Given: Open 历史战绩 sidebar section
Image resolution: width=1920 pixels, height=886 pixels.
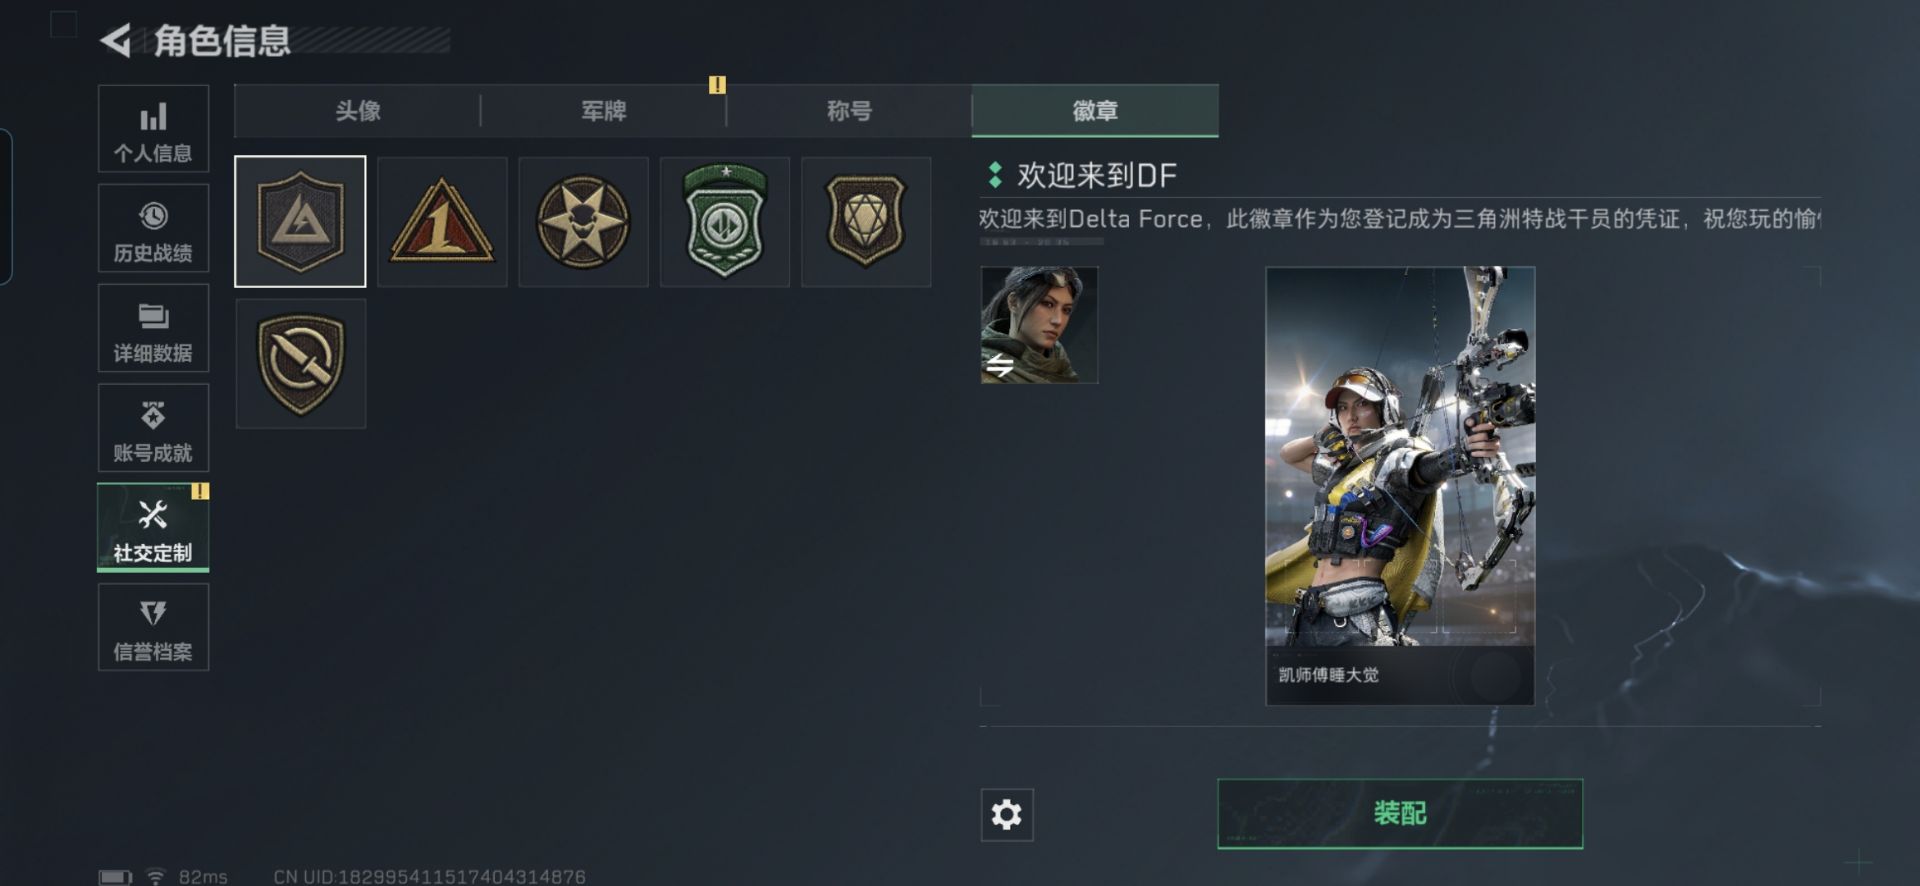Looking at the screenshot, I should coord(153,228).
